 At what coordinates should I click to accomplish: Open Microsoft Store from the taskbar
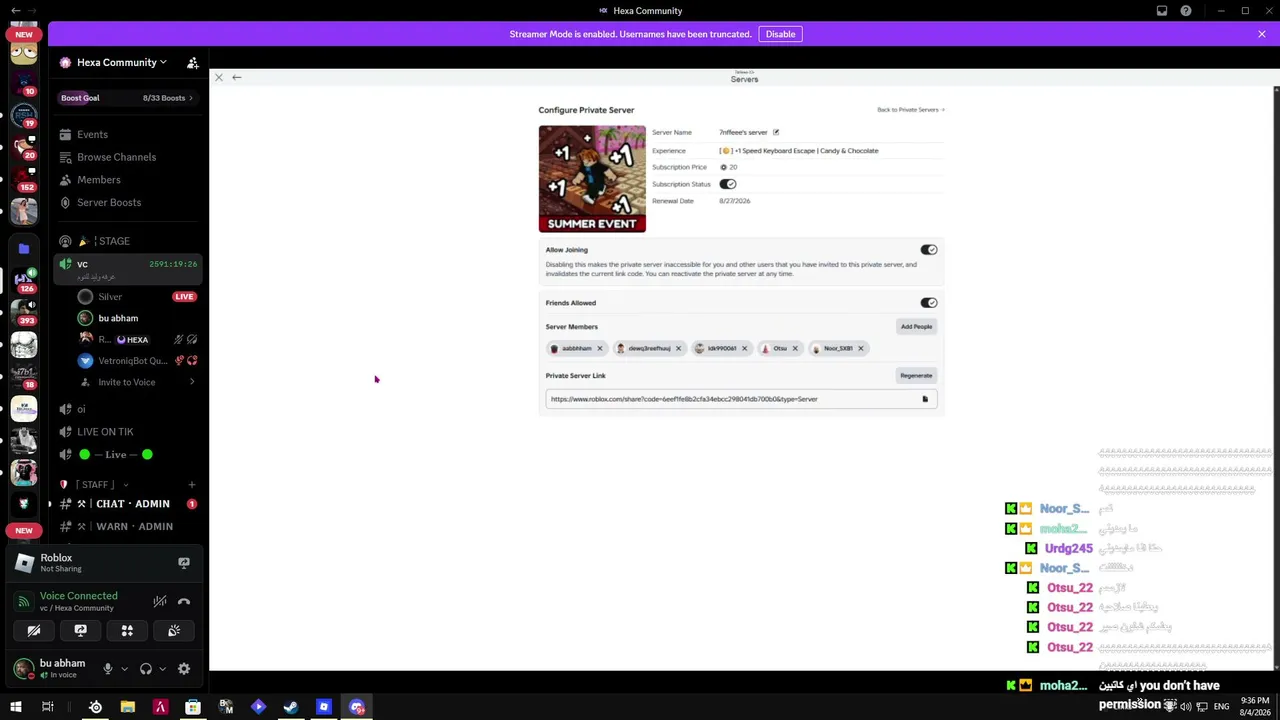pyautogui.click(x=193, y=707)
